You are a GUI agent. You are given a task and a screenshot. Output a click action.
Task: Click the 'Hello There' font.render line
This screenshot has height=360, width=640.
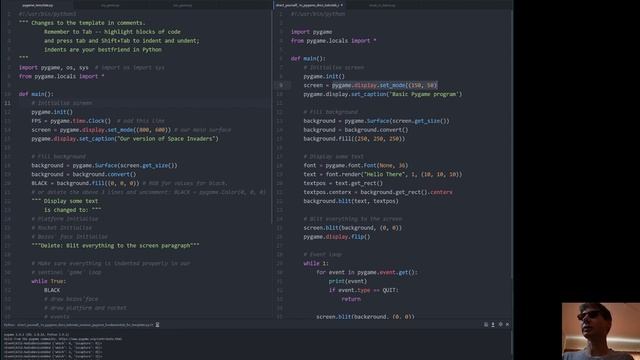tap(383, 174)
